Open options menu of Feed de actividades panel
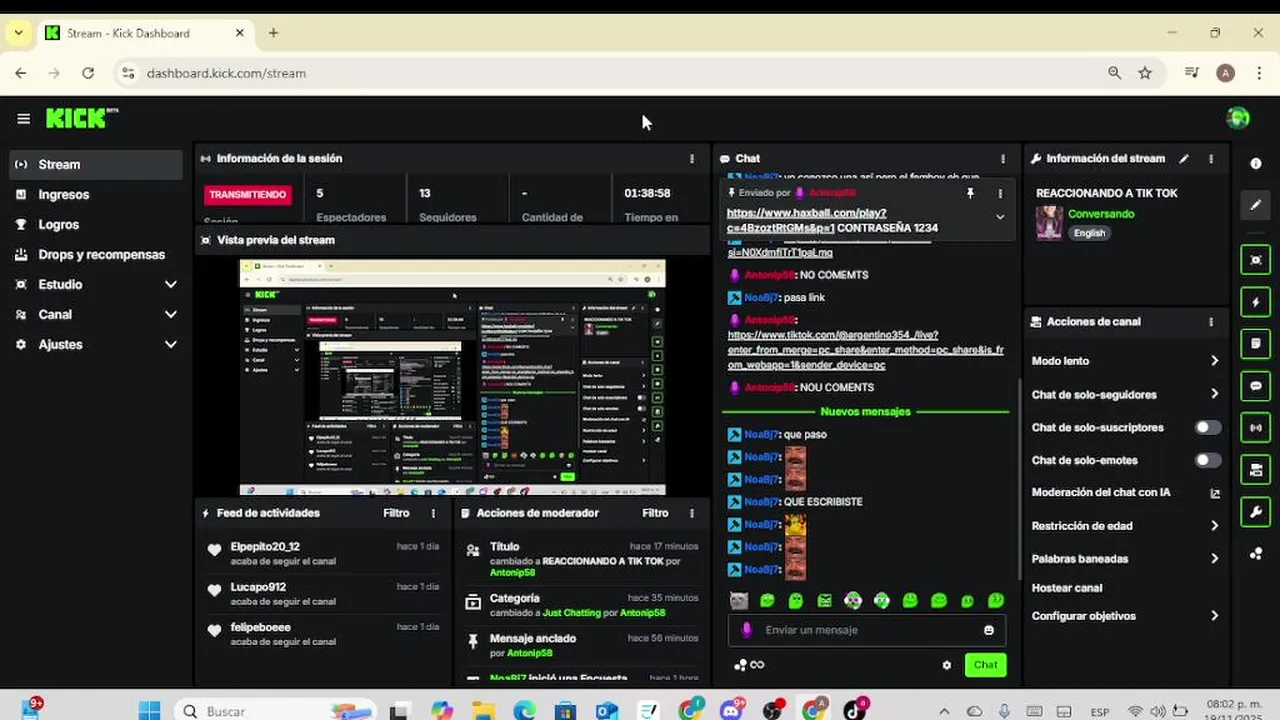Viewport: 1280px width, 720px height. click(x=433, y=513)
